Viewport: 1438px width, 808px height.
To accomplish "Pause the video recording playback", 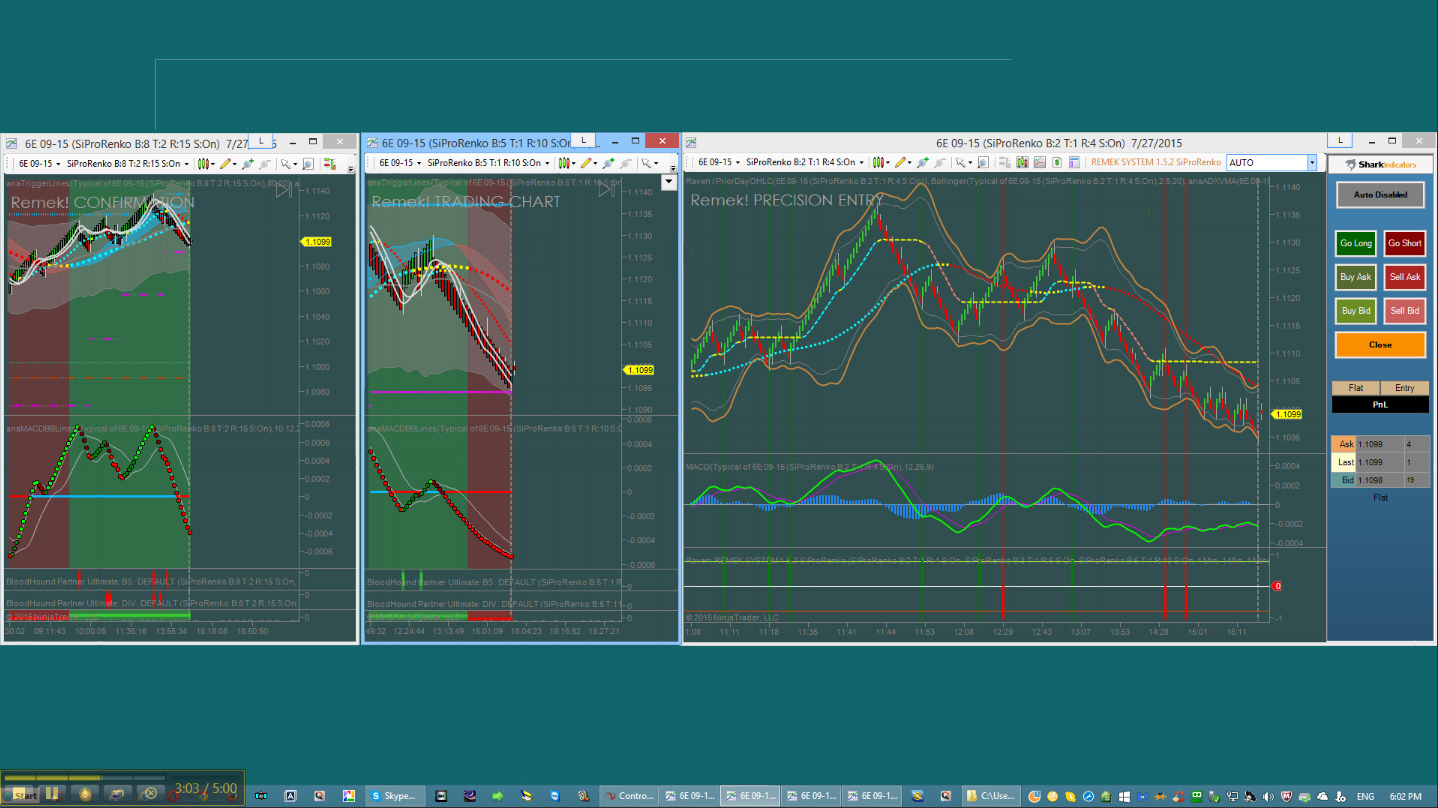I will [x=51, y=794].
